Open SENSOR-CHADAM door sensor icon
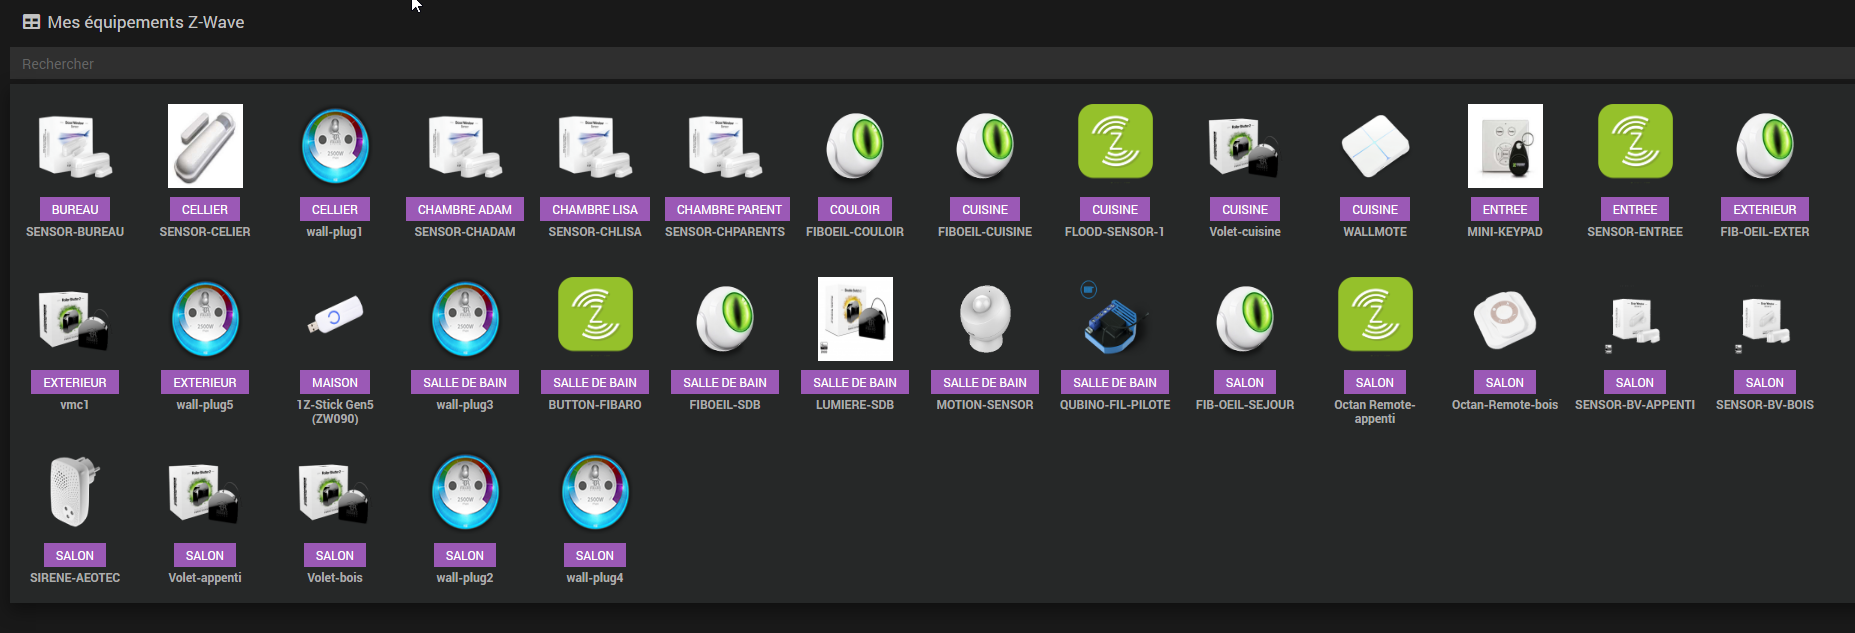 465,146
